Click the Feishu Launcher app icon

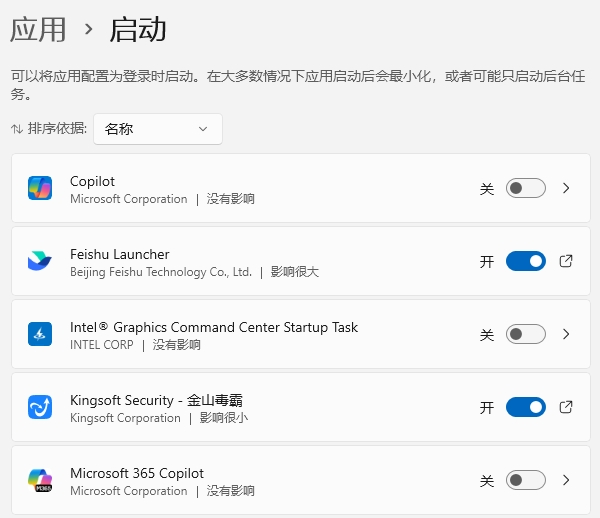40,261
